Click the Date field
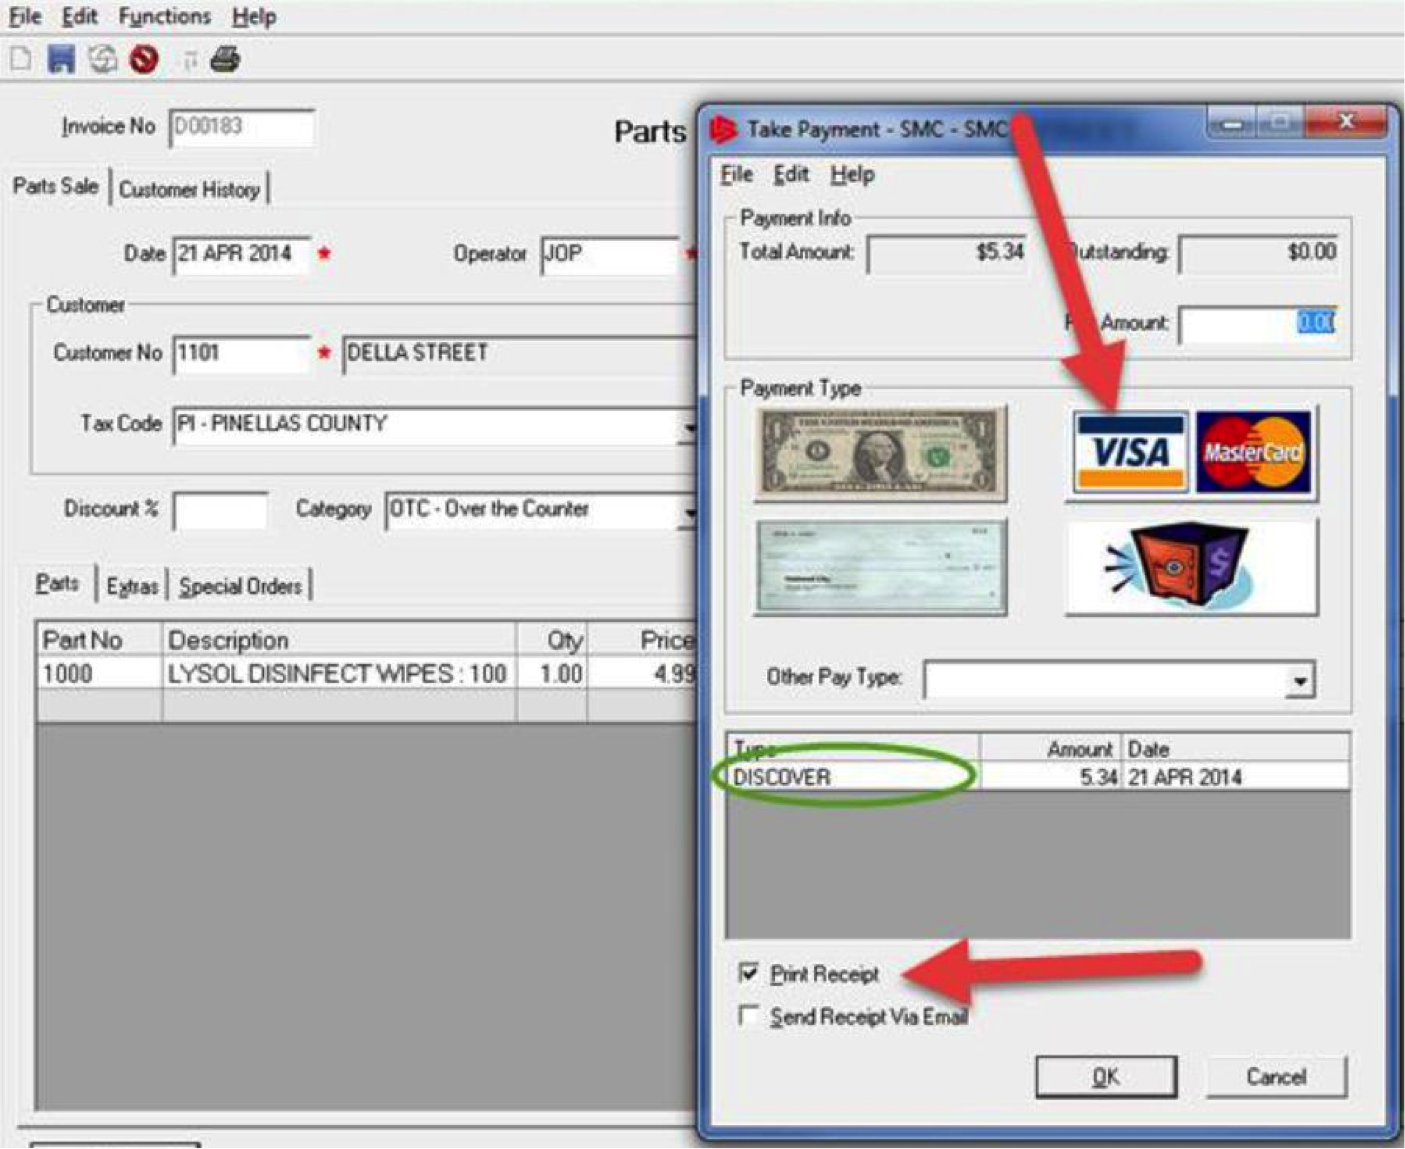 [x=241, y=254]
